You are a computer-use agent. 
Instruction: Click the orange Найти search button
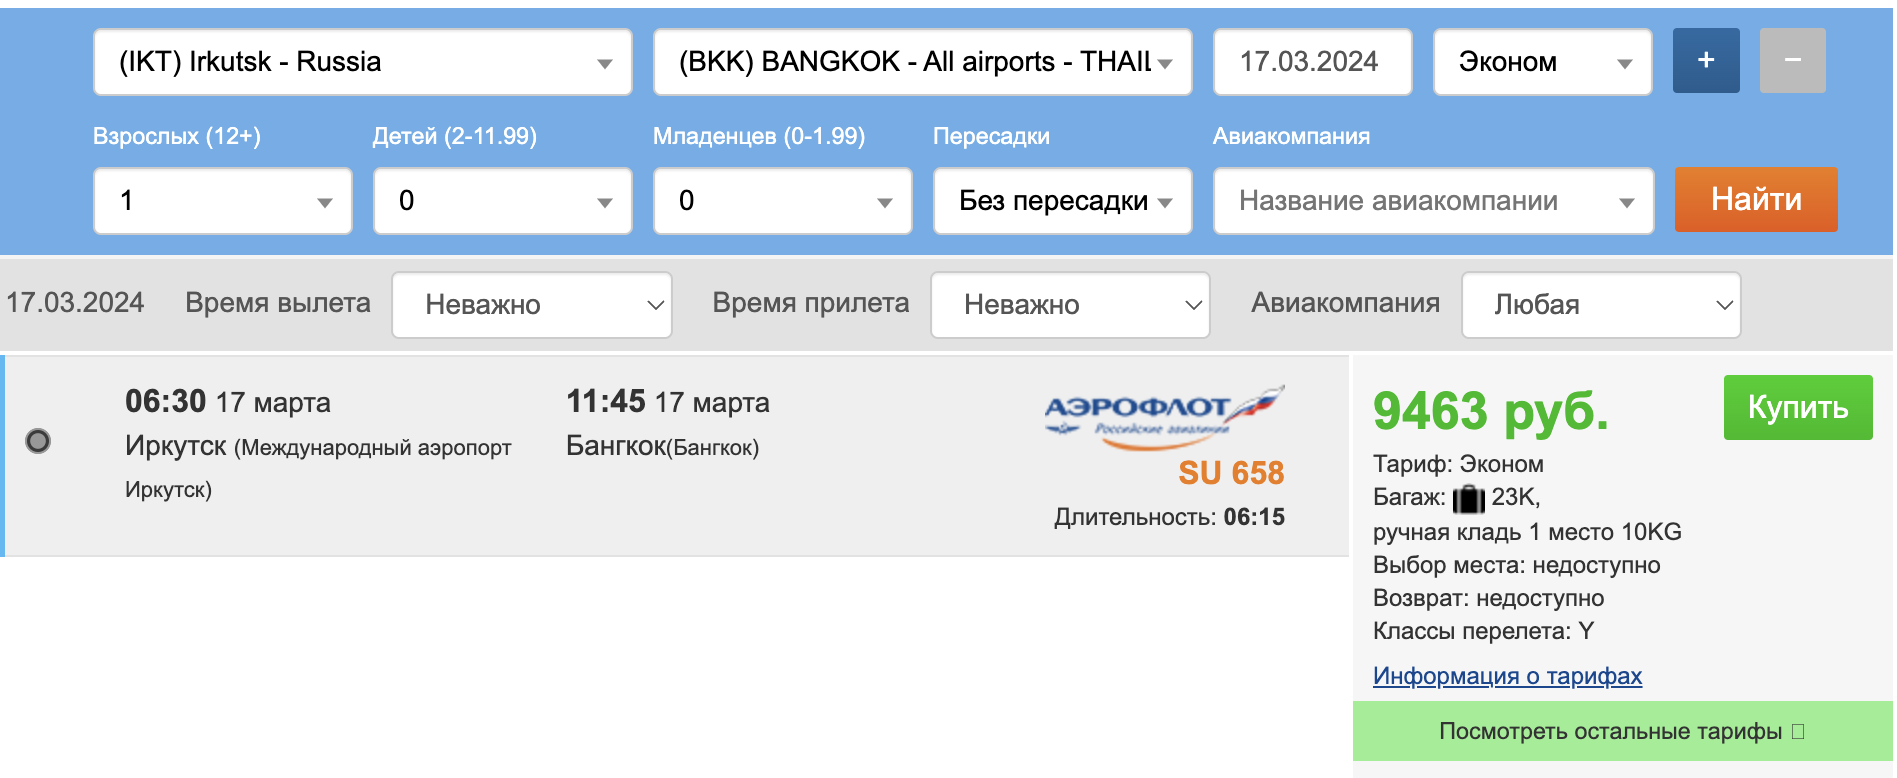tap(1756, 200)
